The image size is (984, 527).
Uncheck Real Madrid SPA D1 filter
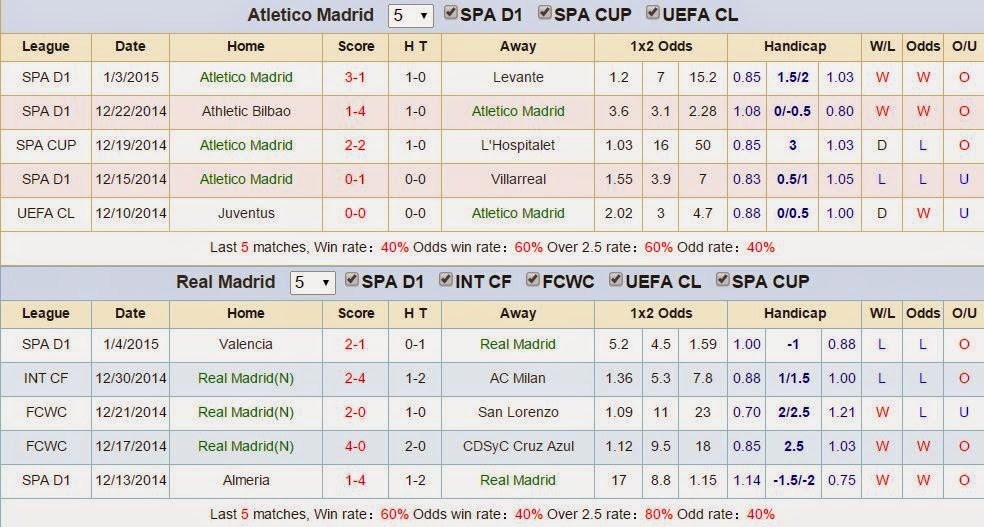(352, 280)
